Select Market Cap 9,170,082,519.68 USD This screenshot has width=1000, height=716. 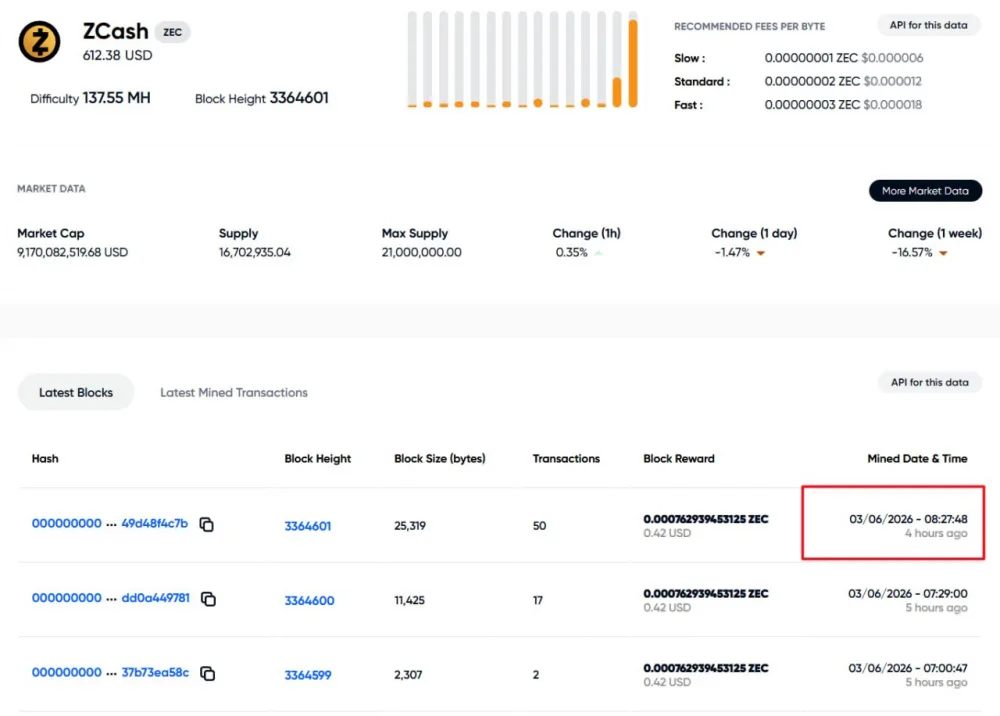(x=73, y=252)
